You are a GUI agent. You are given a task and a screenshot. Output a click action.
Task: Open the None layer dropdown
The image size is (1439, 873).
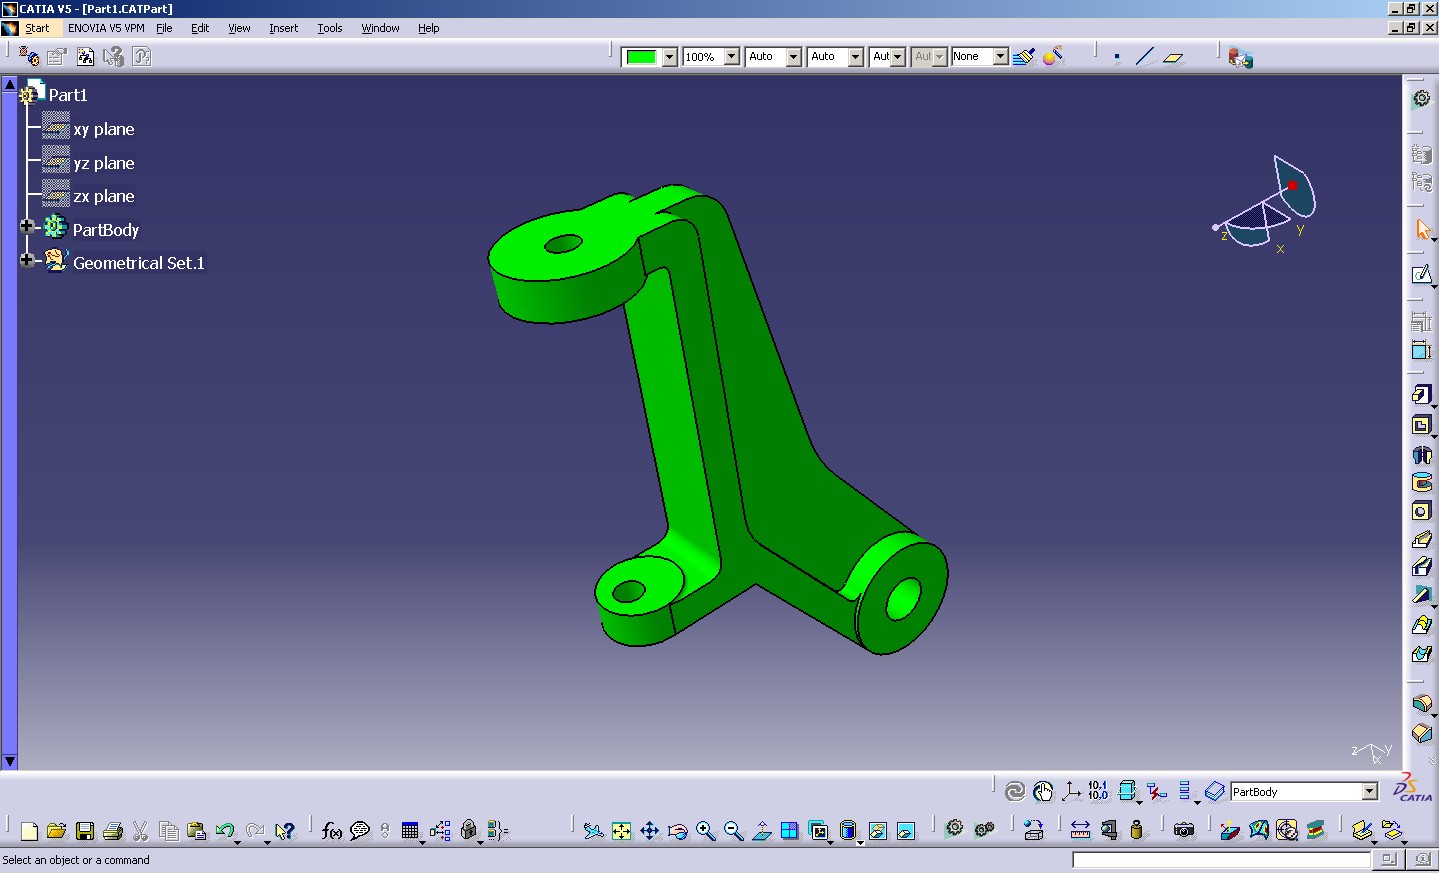click(1000, 57)
